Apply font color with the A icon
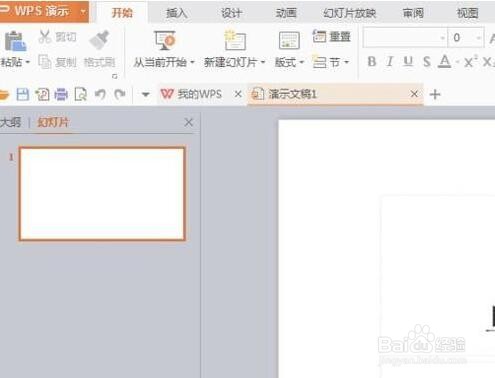495x378 pixels. (x=445, y=62)
